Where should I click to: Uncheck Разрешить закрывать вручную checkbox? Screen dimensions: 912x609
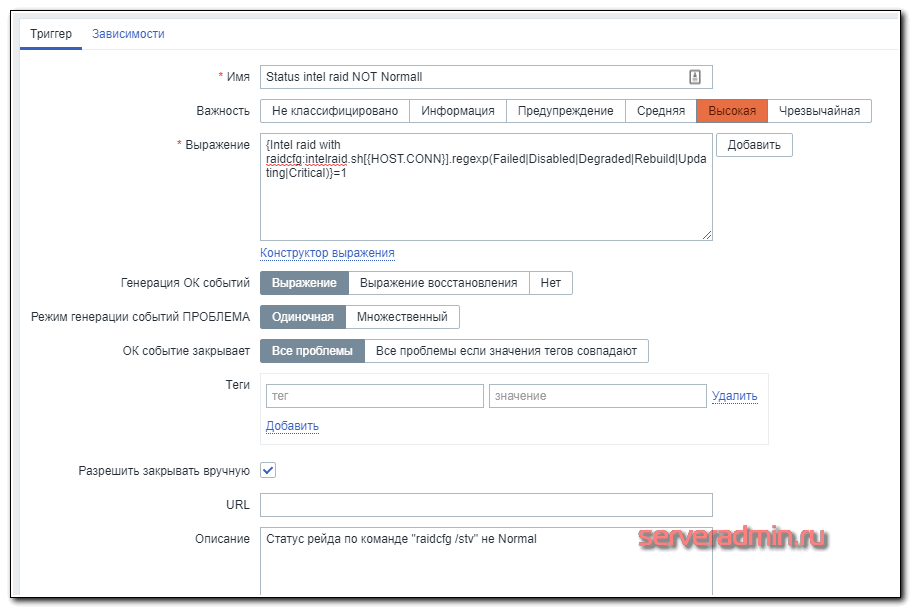click(x=268, y=470)
